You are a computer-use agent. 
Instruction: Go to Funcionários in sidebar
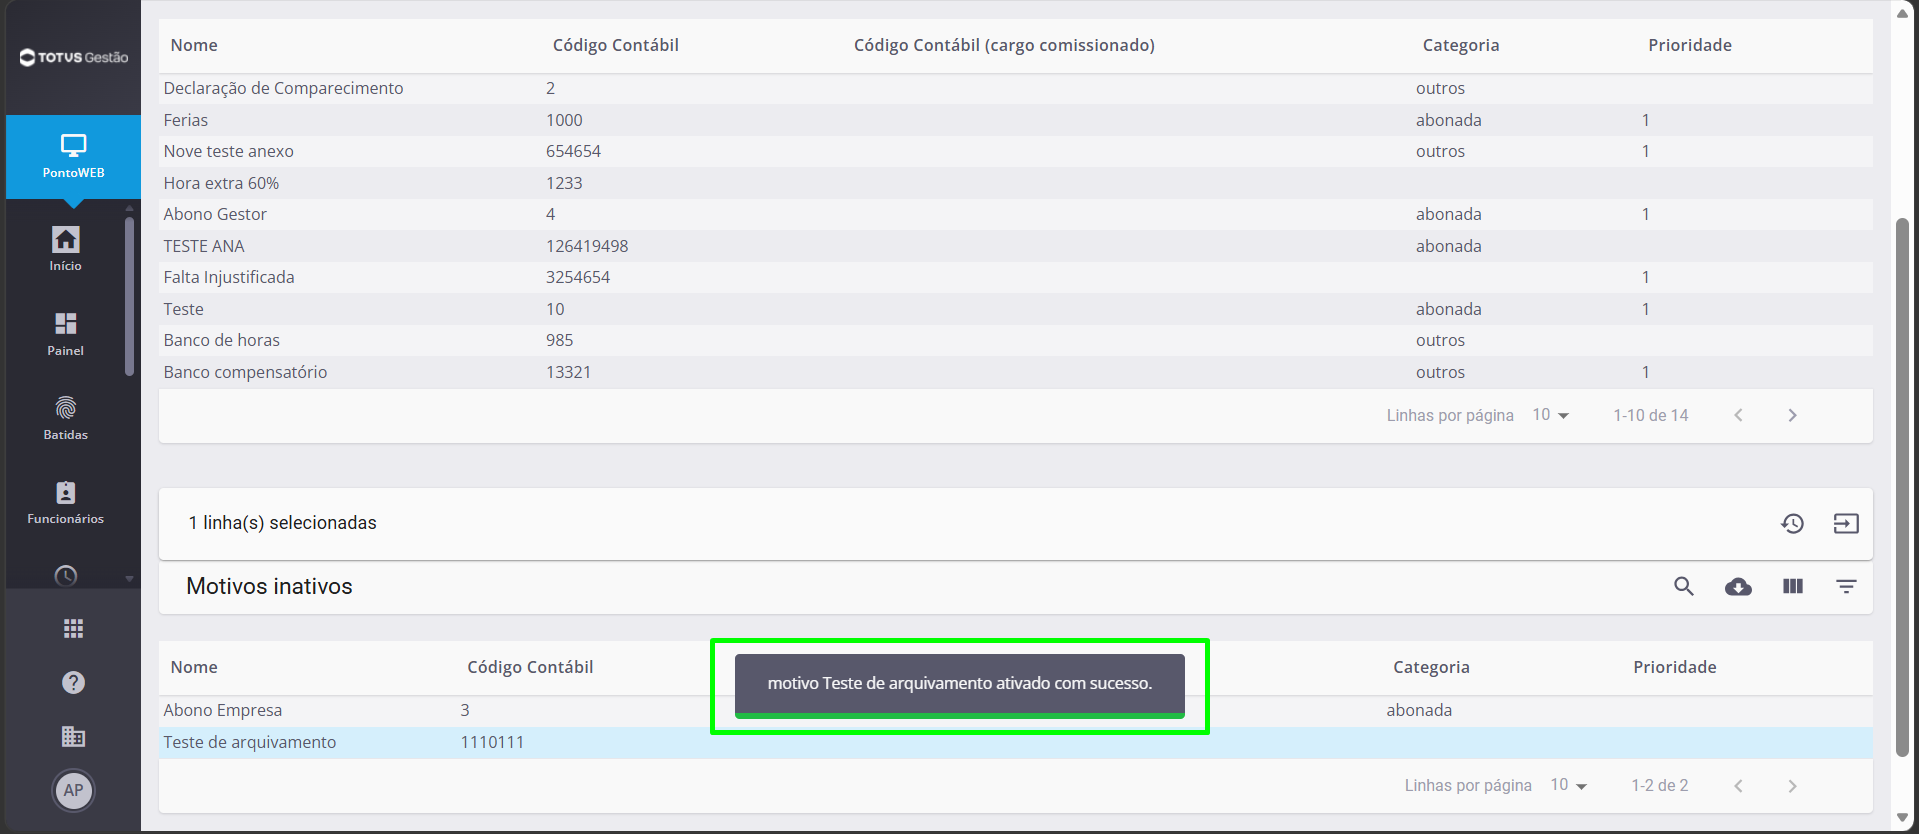pos(66,502)
